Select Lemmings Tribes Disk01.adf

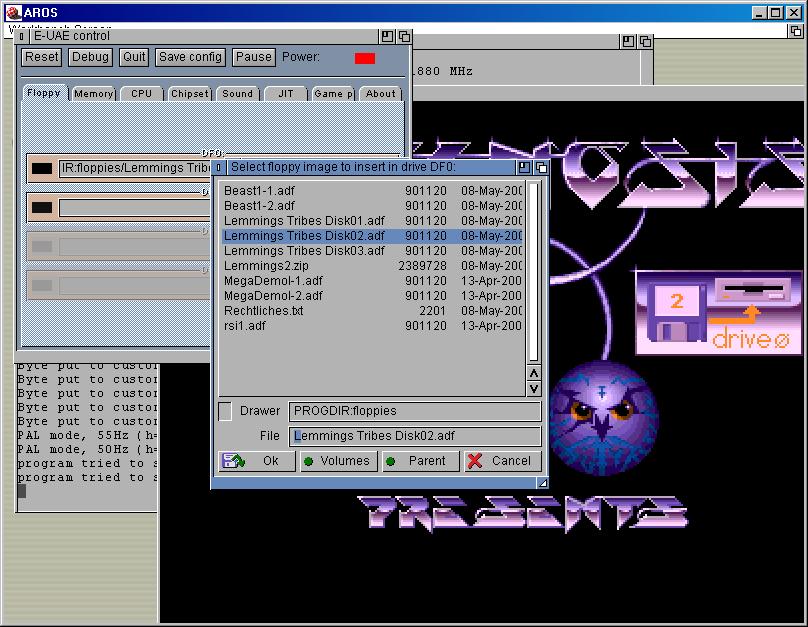[372, 221]
